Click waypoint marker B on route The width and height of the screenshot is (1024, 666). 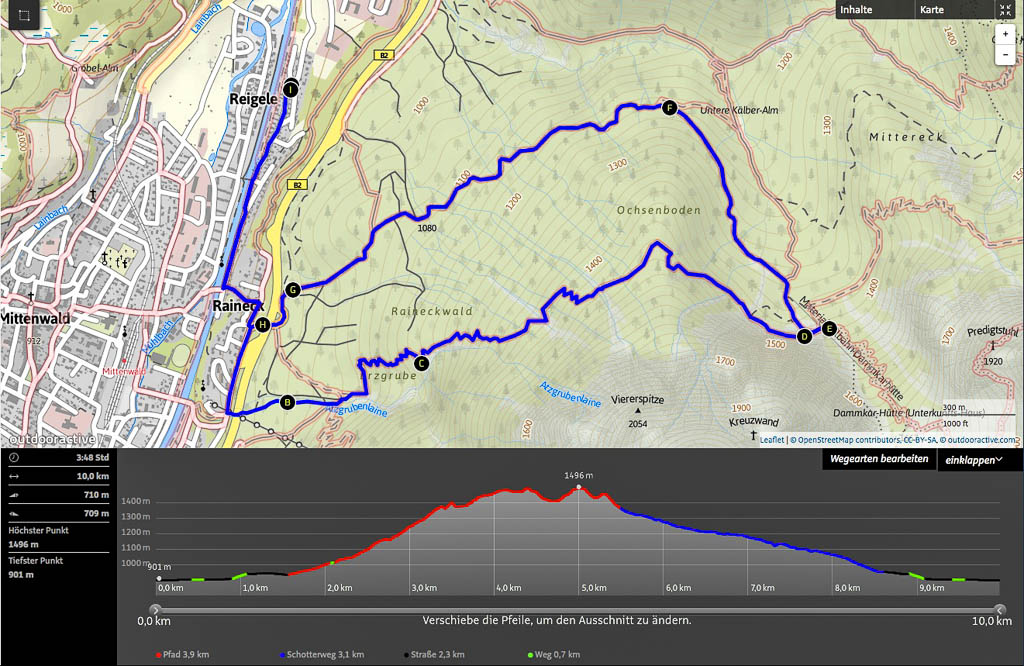tap(287, 402)
